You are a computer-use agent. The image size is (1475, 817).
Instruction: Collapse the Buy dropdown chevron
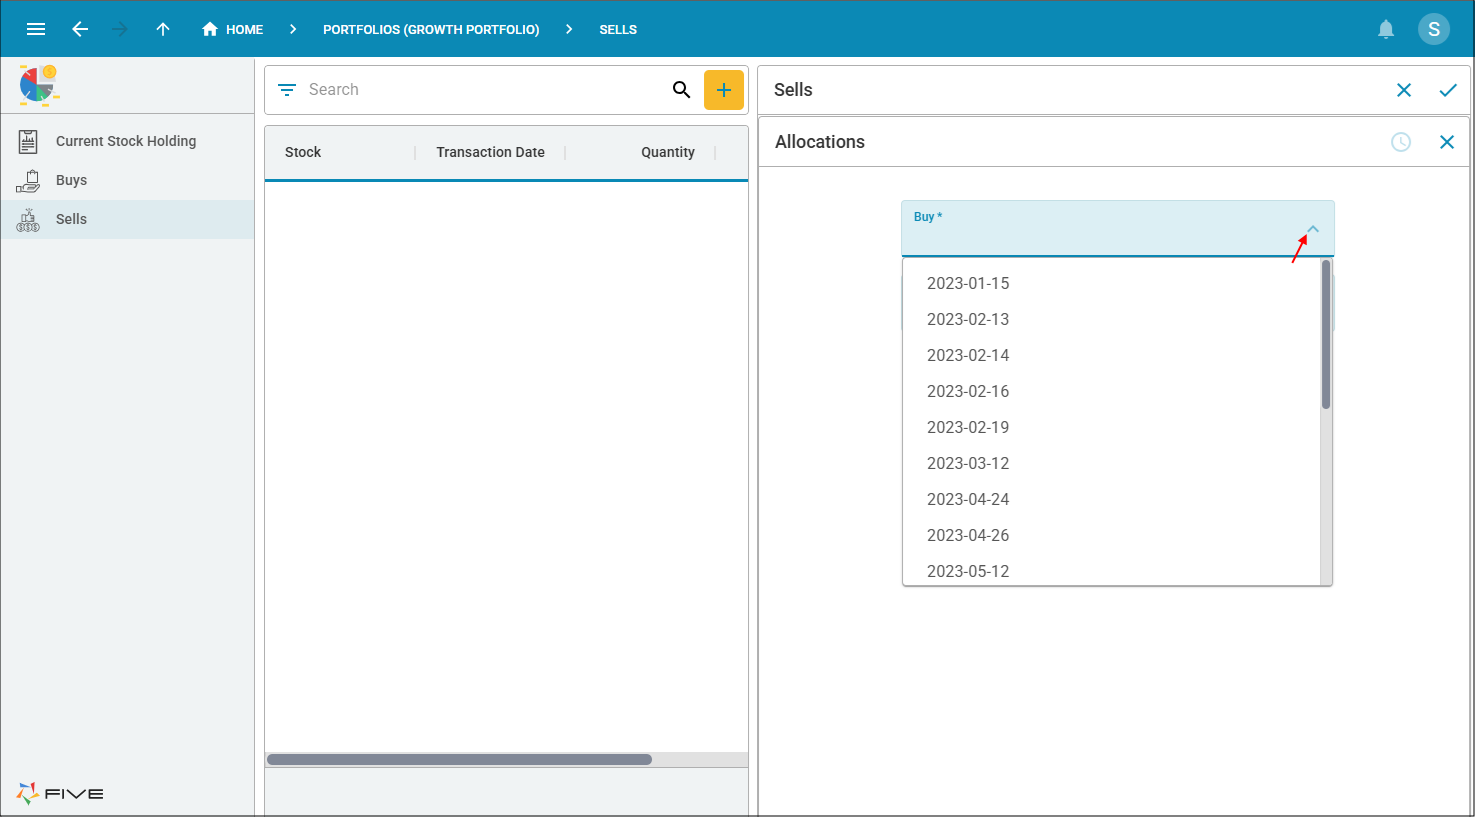click(1313, 229)
